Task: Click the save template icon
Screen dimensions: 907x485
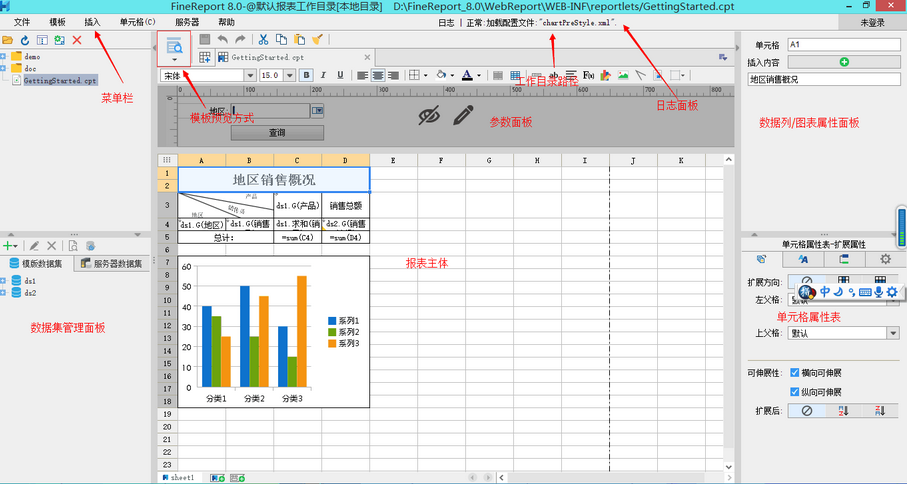Action: coord(205,39)
